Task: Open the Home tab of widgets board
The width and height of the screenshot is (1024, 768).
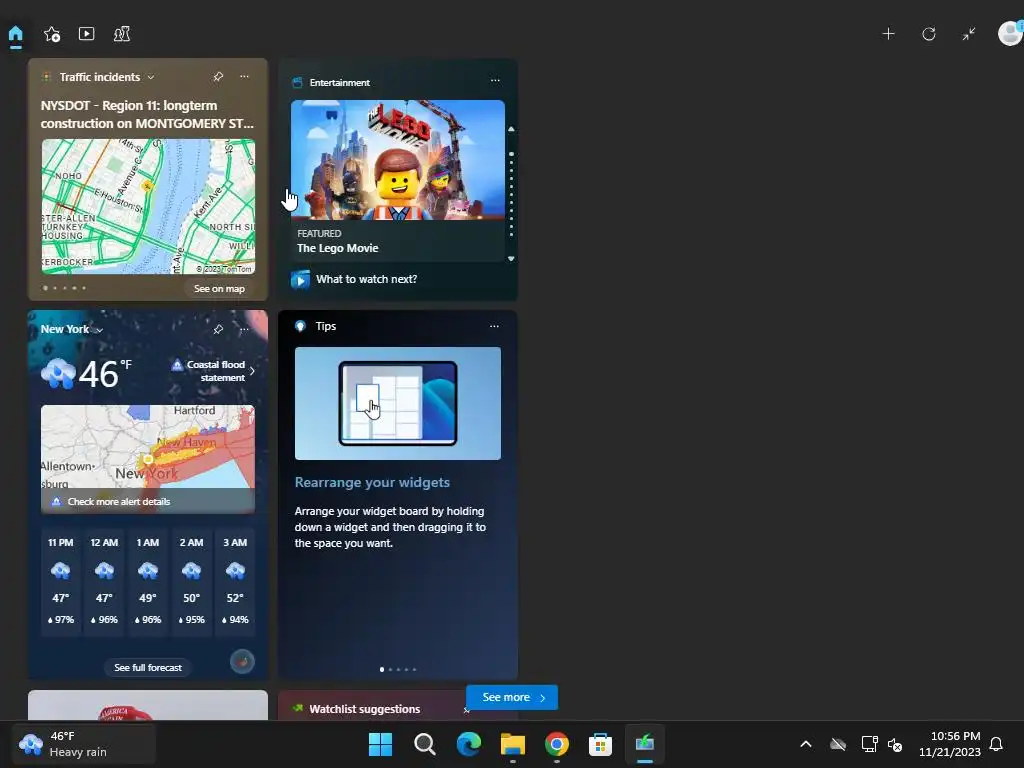Action: click(16, 34)
